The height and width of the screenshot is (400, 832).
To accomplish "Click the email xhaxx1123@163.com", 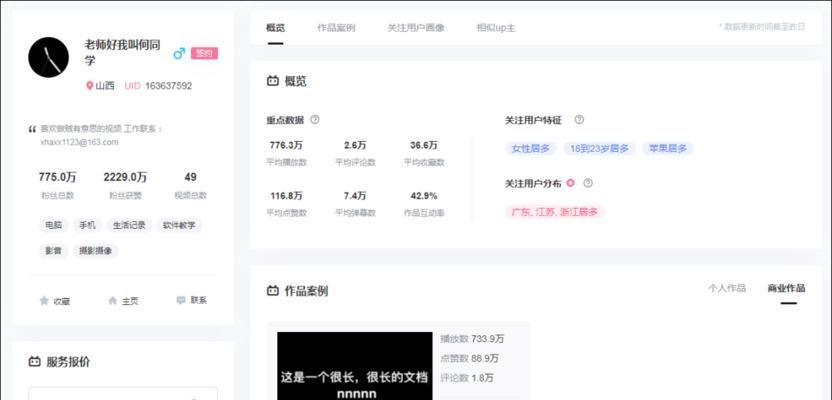I will click(80, 142).
